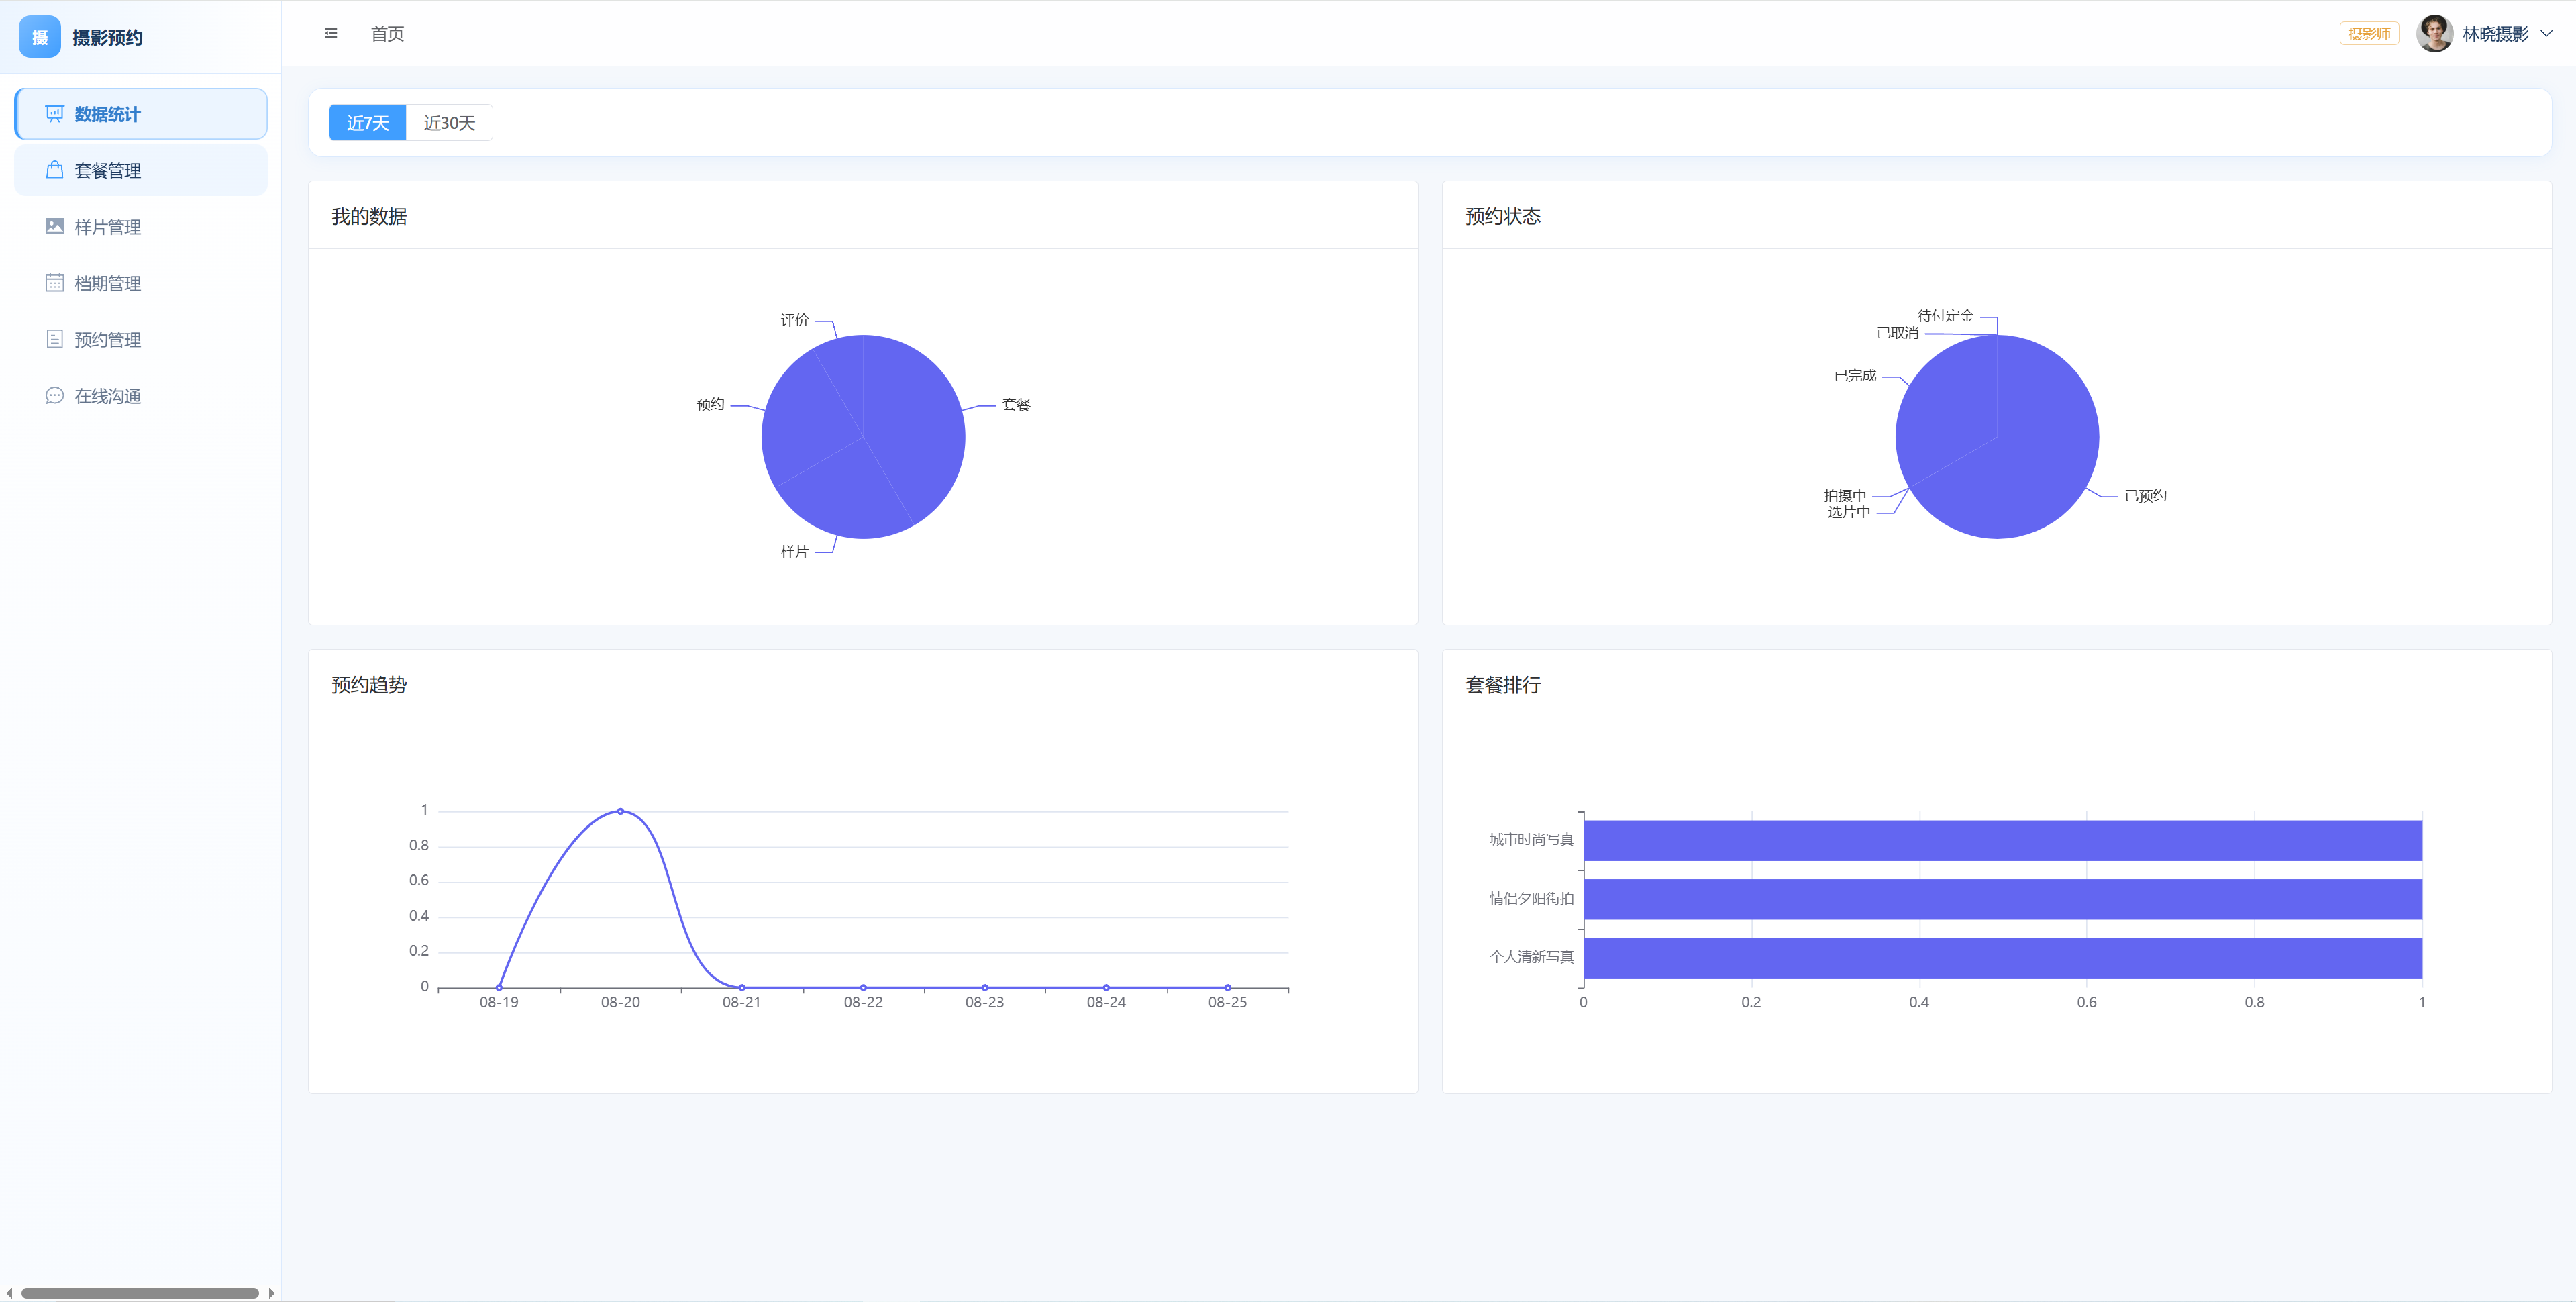Click the 城市时尚写真 bar

tap(2003, 841)
